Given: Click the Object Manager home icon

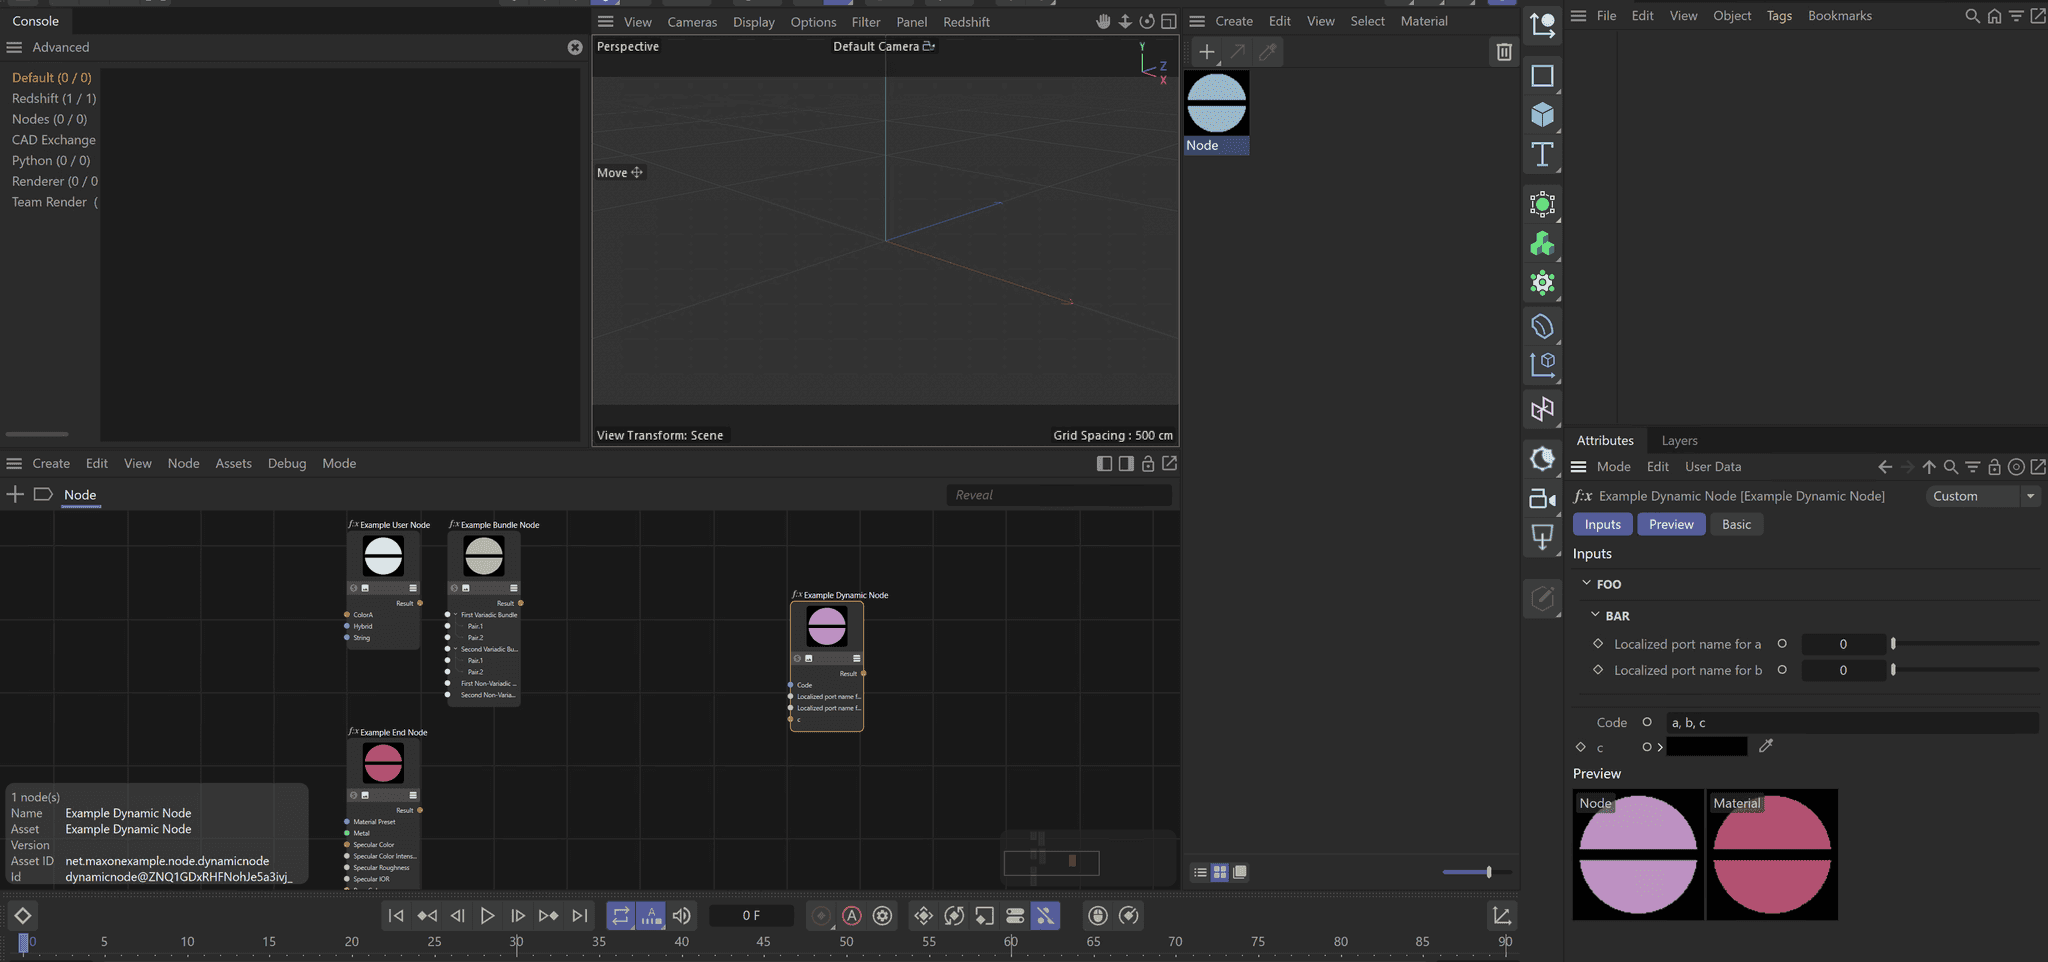Looking at the screenshot, I should coord(1994,16).
